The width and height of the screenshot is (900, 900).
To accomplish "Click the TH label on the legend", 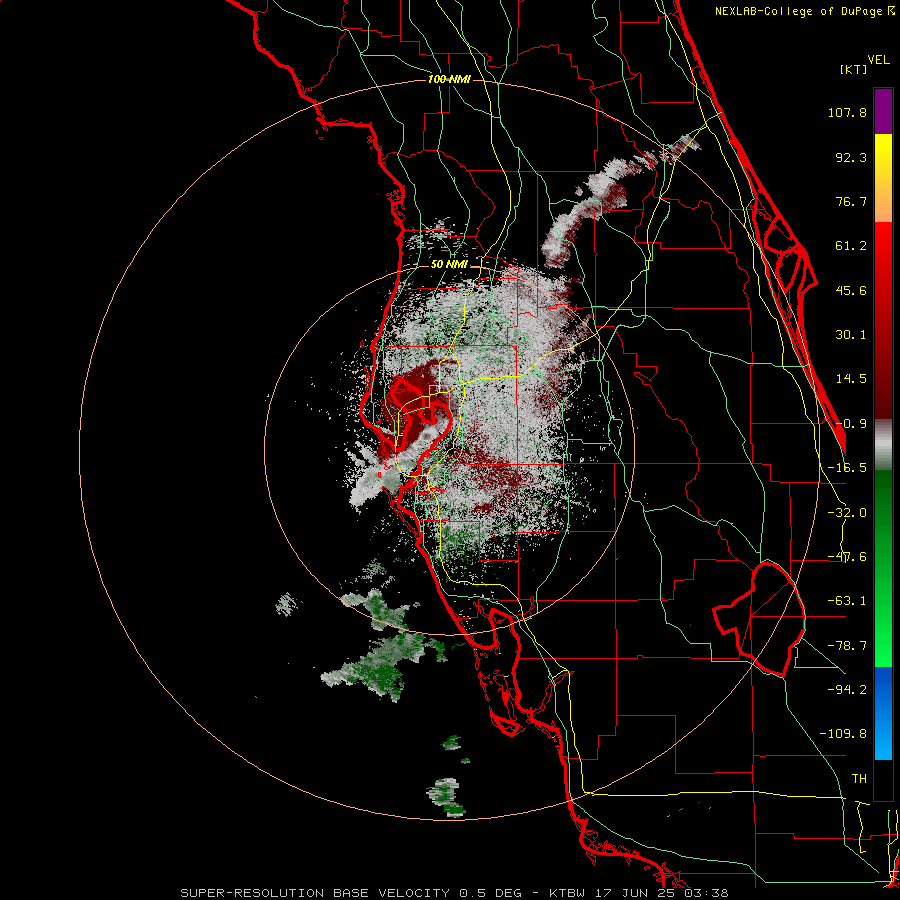I will [x=859, y=779].
